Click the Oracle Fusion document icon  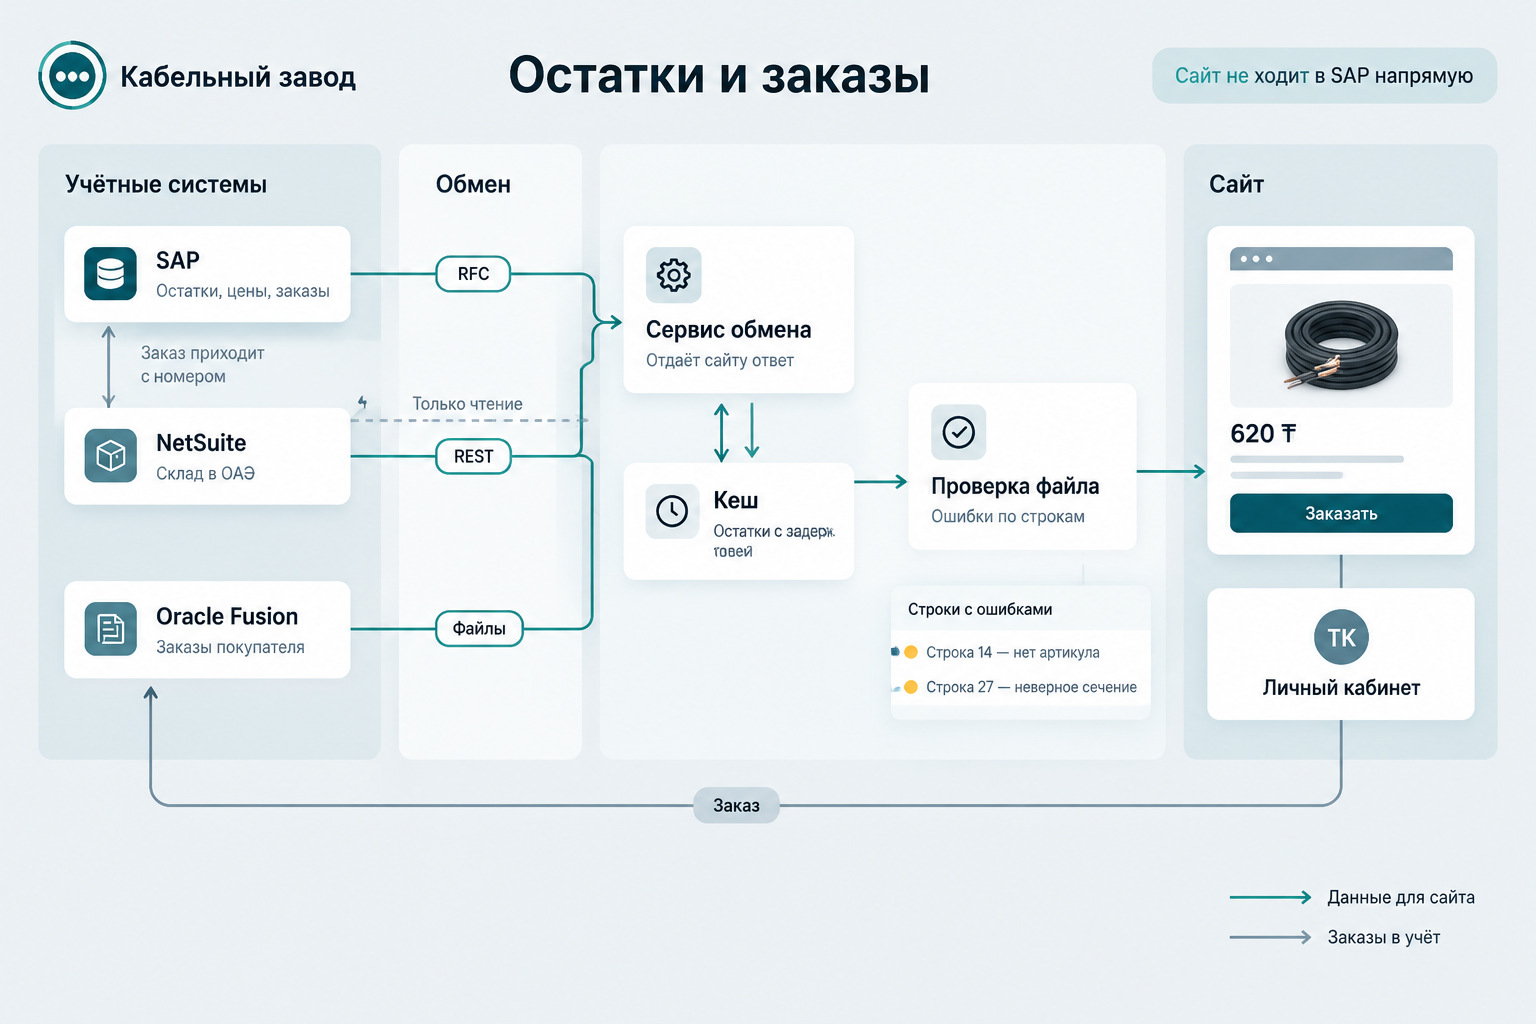(110, 629)
